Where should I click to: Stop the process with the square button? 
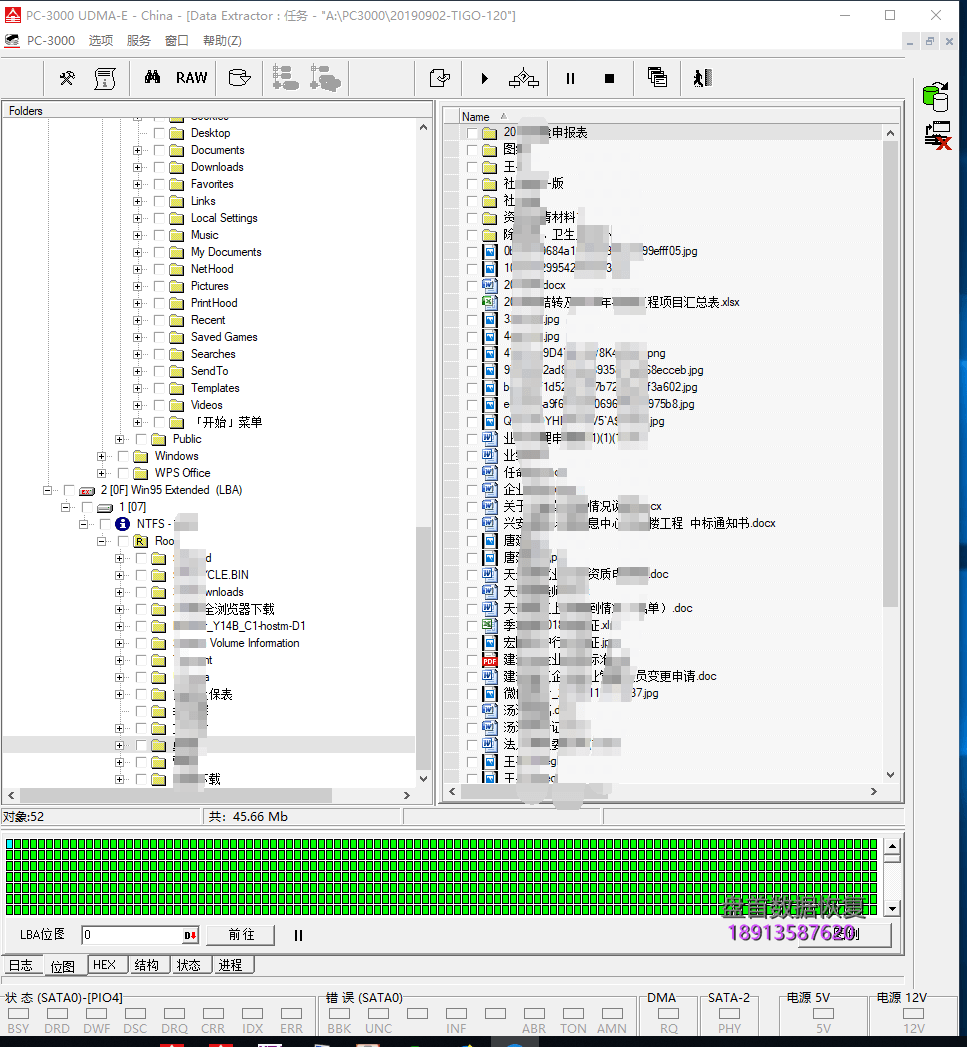609,79
